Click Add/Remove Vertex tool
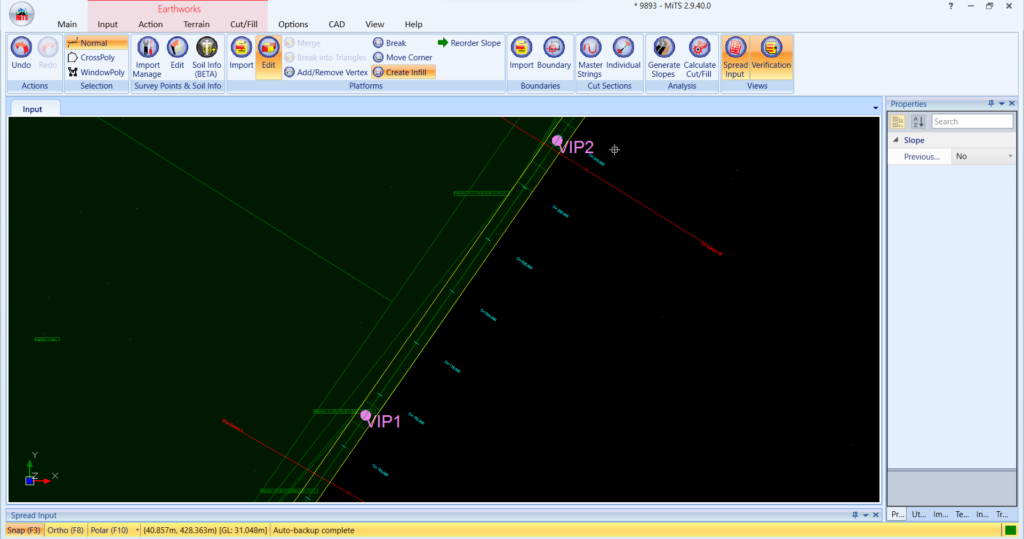Image resolution: width=1024 pixels, height=539 pixels. pos(326,73)
